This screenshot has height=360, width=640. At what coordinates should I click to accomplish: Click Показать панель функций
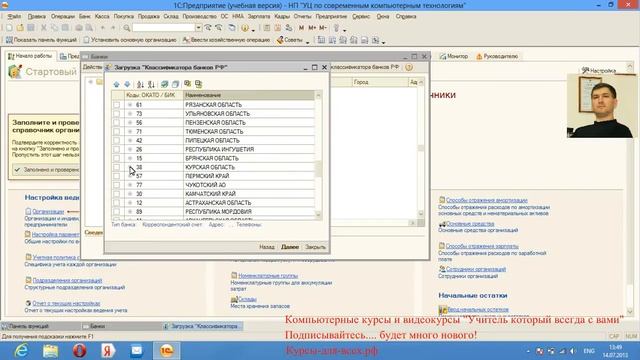tap(41, 40)
